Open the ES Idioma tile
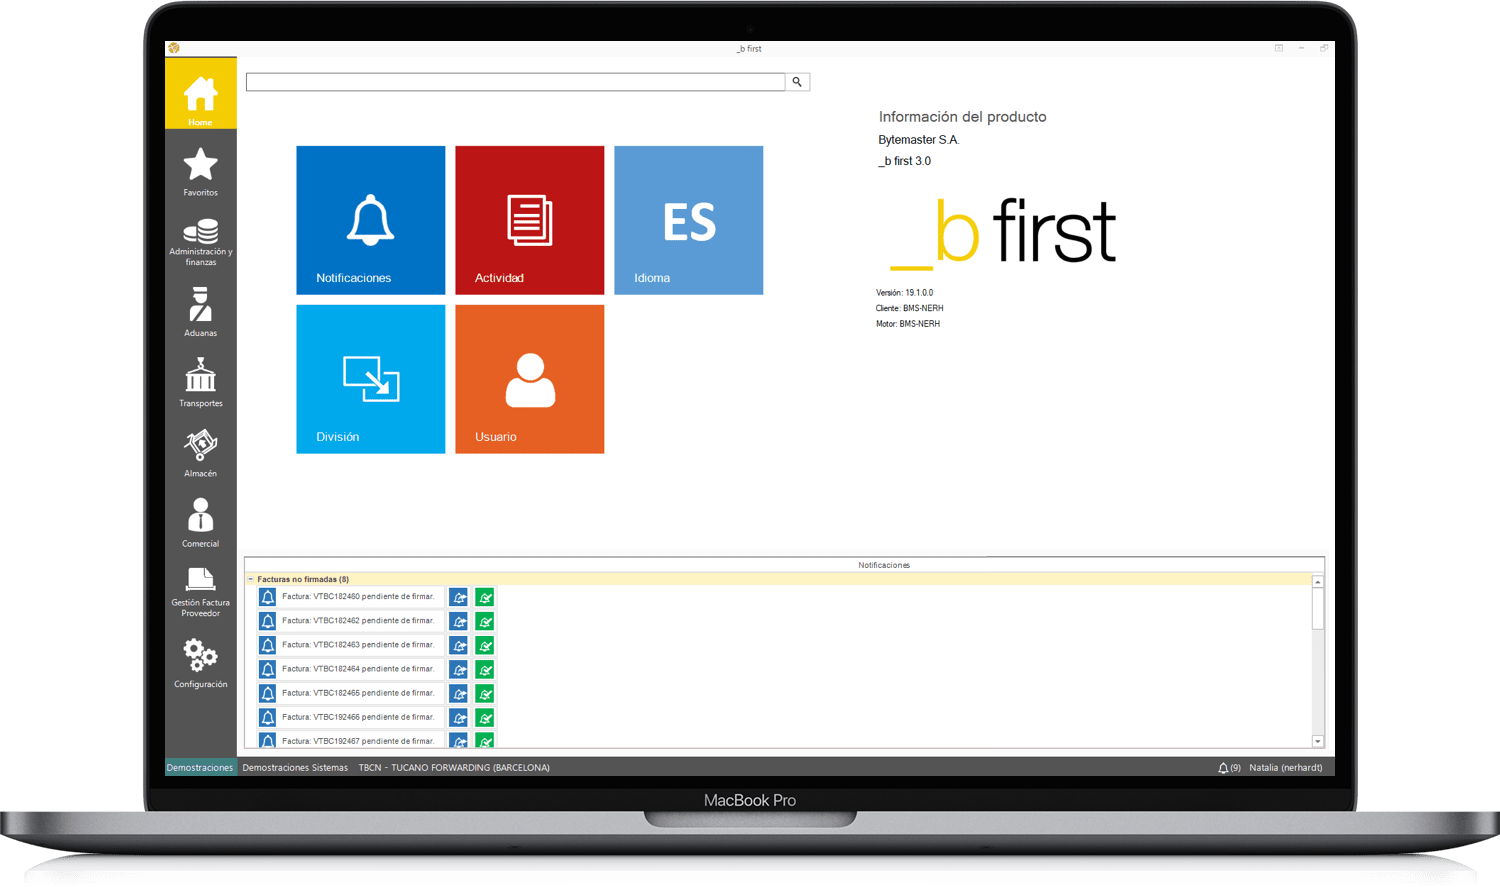1500x887 pixels. click(x=689, y=220)
